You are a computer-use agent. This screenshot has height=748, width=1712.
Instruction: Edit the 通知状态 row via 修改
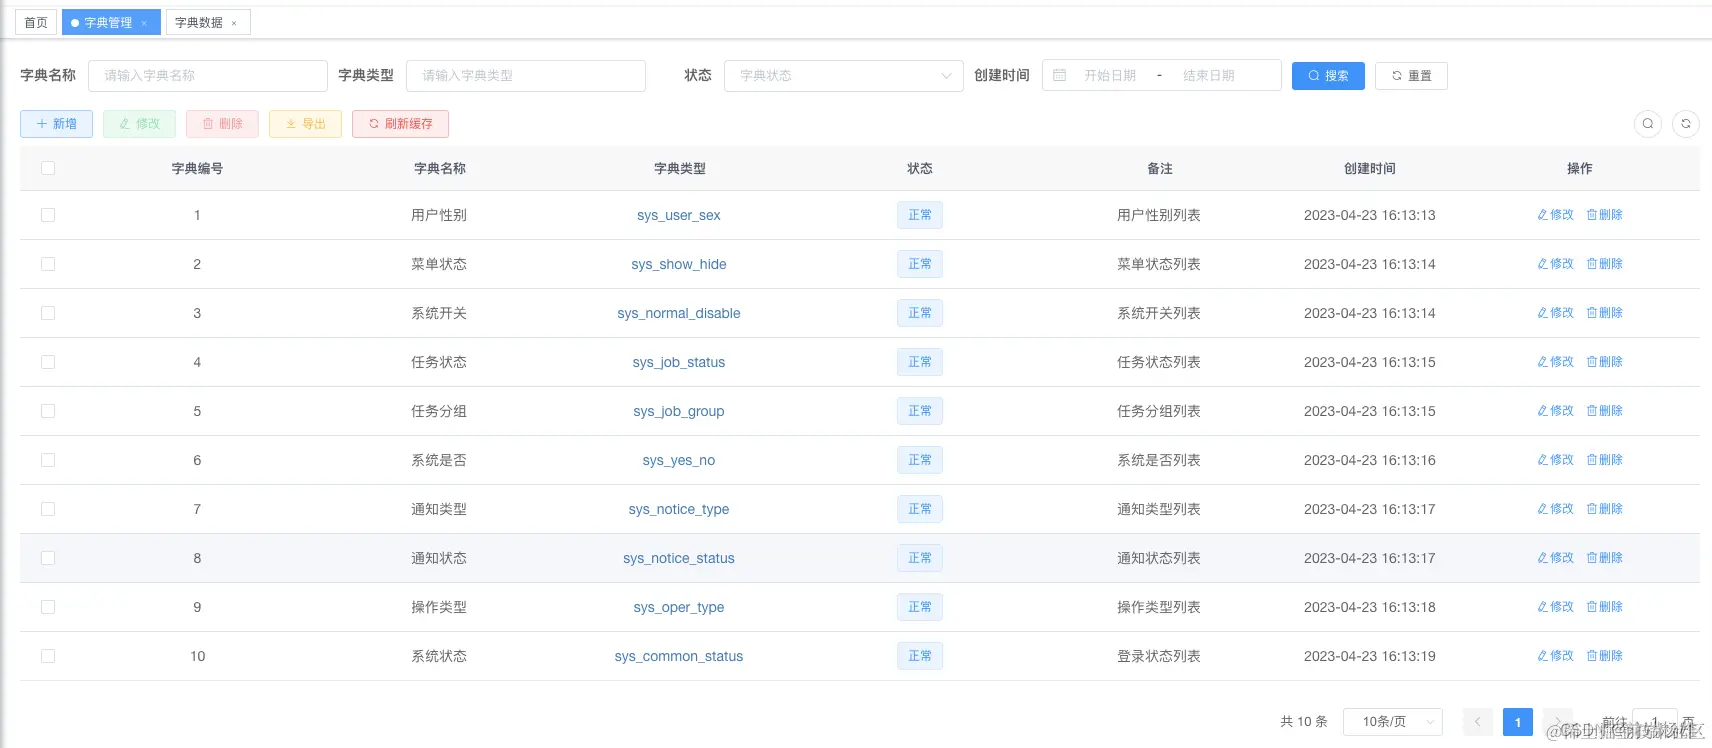pyautogui.click(x=1555, y=558)
